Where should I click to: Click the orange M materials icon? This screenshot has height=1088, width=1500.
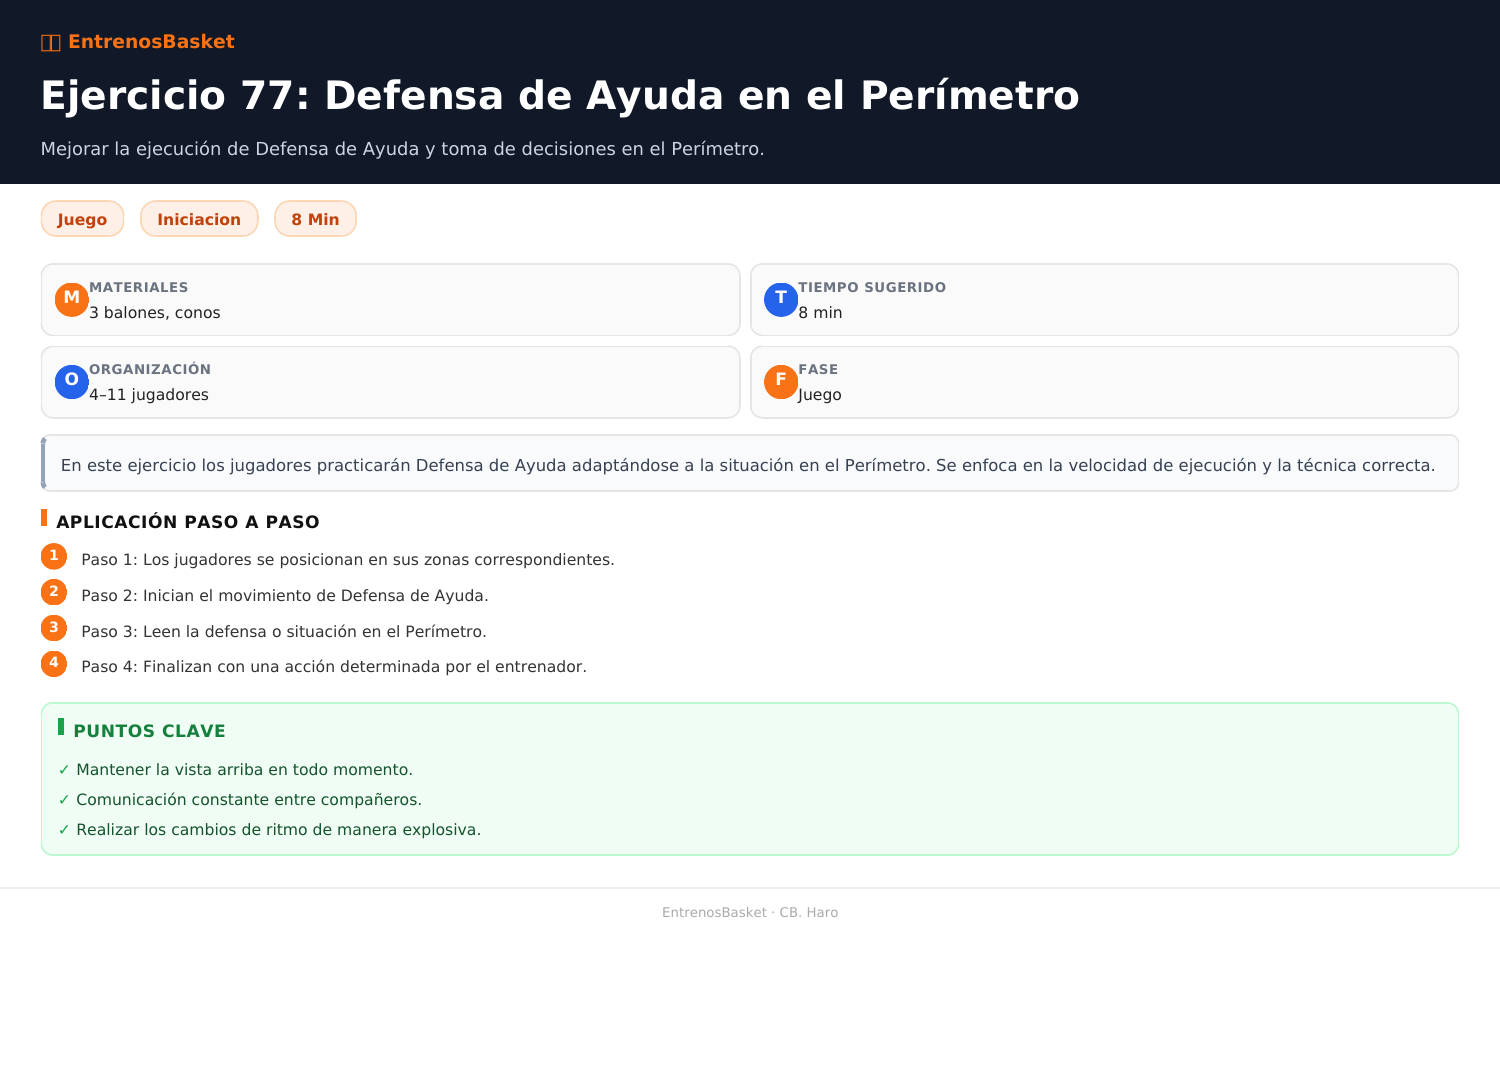click(72, 300)
